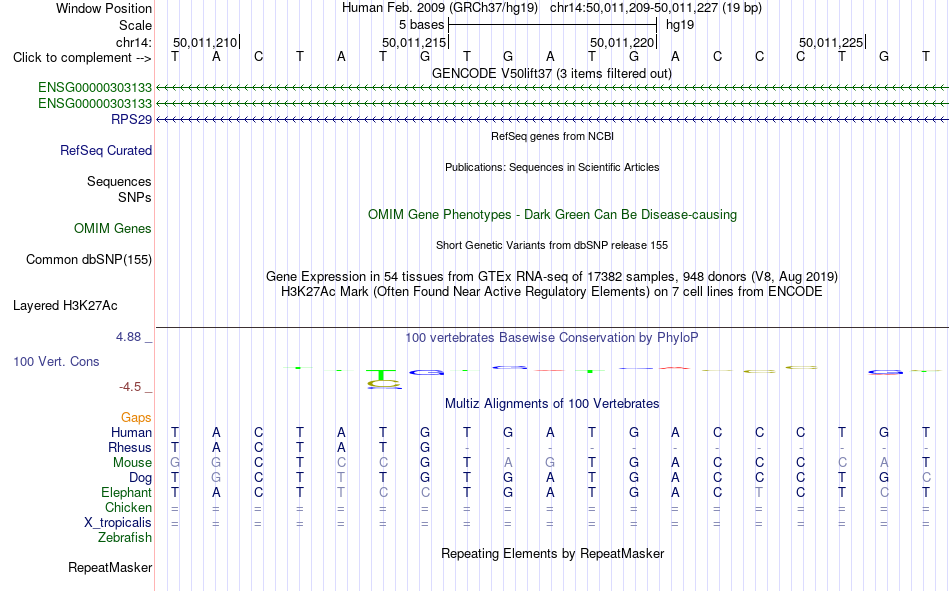The width and height of the screenshot is (950, 591).
Task: Click the Layered H3K27Ac track label
Action: click(x=65, y=306)
